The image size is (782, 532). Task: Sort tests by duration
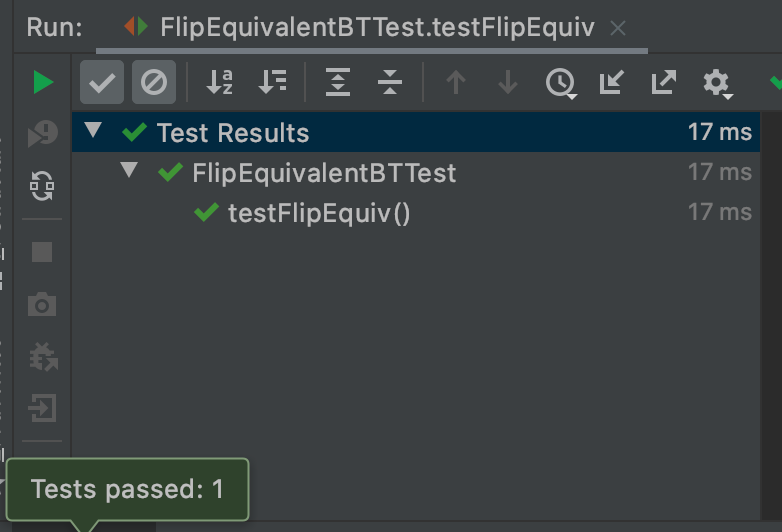click(272, 82)
